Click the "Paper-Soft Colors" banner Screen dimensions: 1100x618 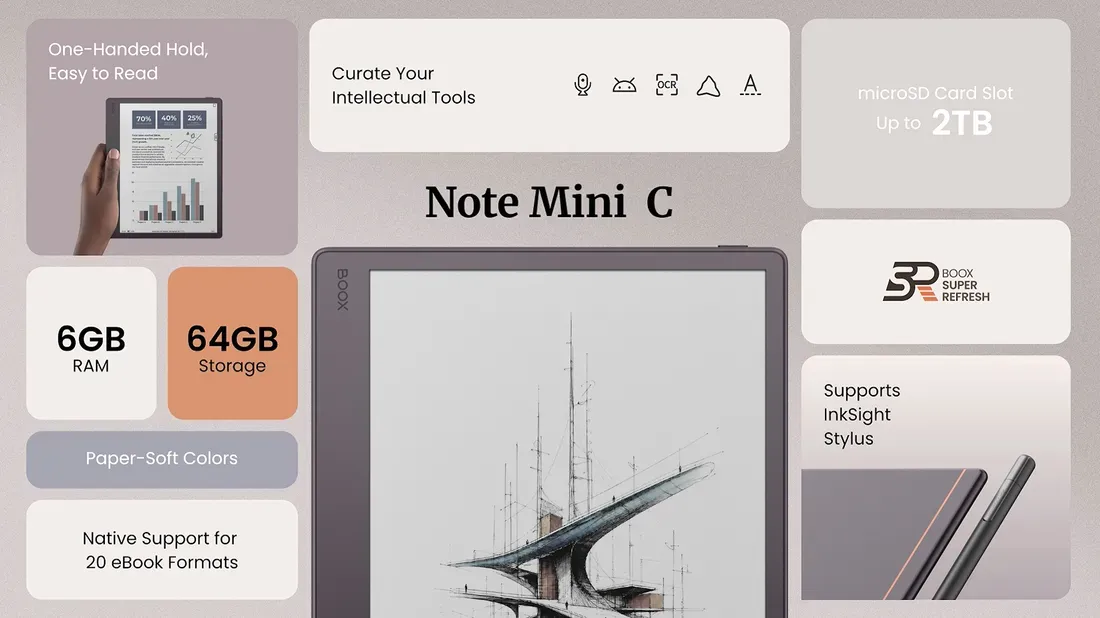tap(162, 459)
